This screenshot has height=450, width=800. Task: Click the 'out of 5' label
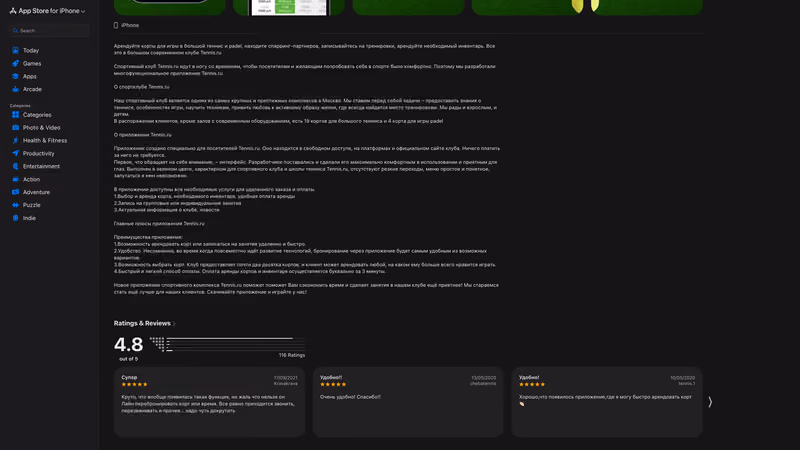pos(129,359)
